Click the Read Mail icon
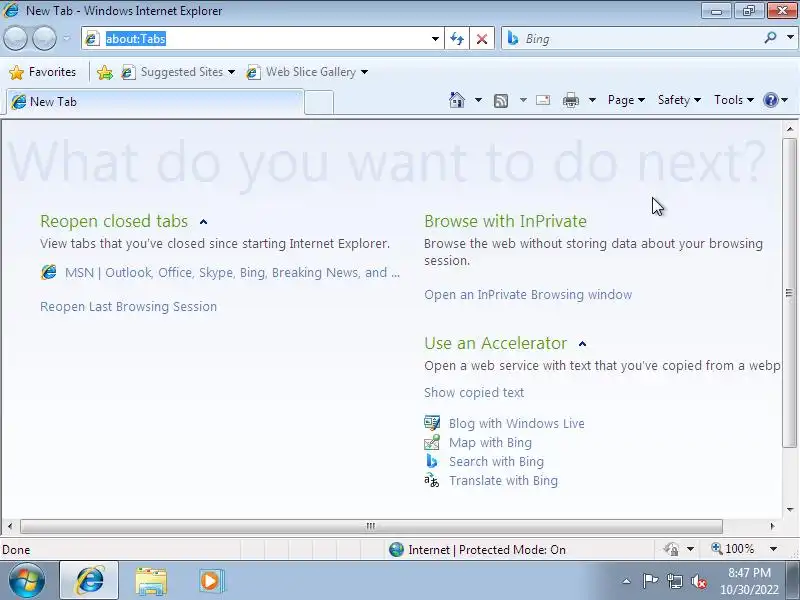Screen dimensions: 800x600 tap(543, 100)
